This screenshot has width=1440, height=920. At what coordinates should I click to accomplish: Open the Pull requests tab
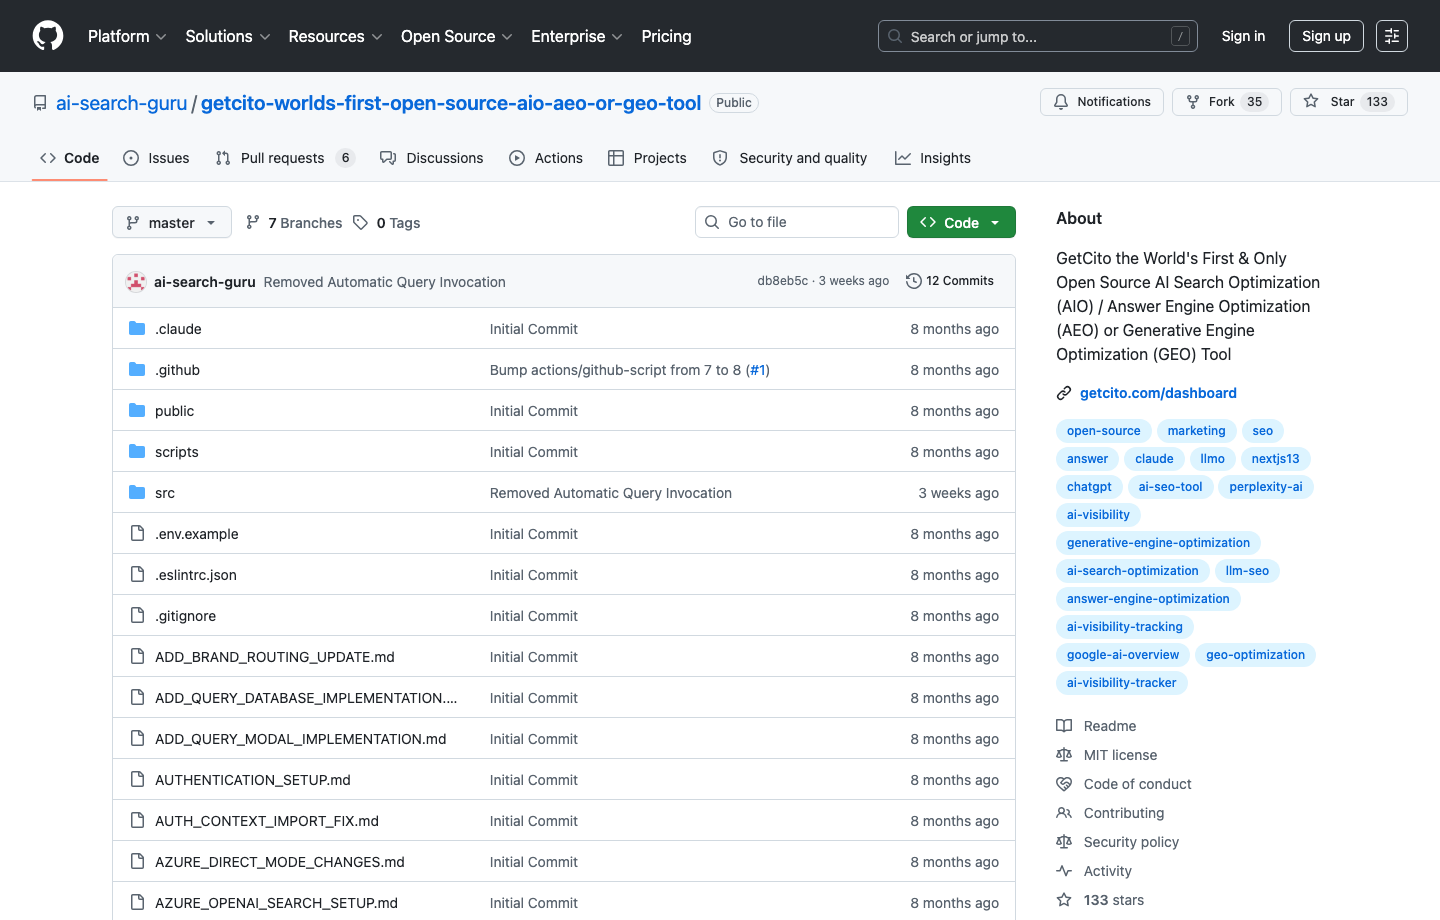pyautogui.click(x=285, y=158)
